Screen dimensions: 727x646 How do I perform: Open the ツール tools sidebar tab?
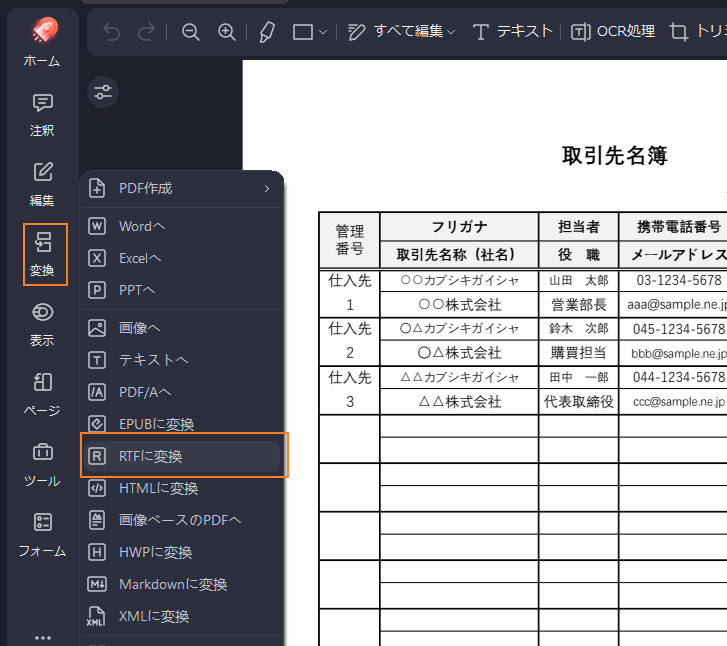pos(43,465)
